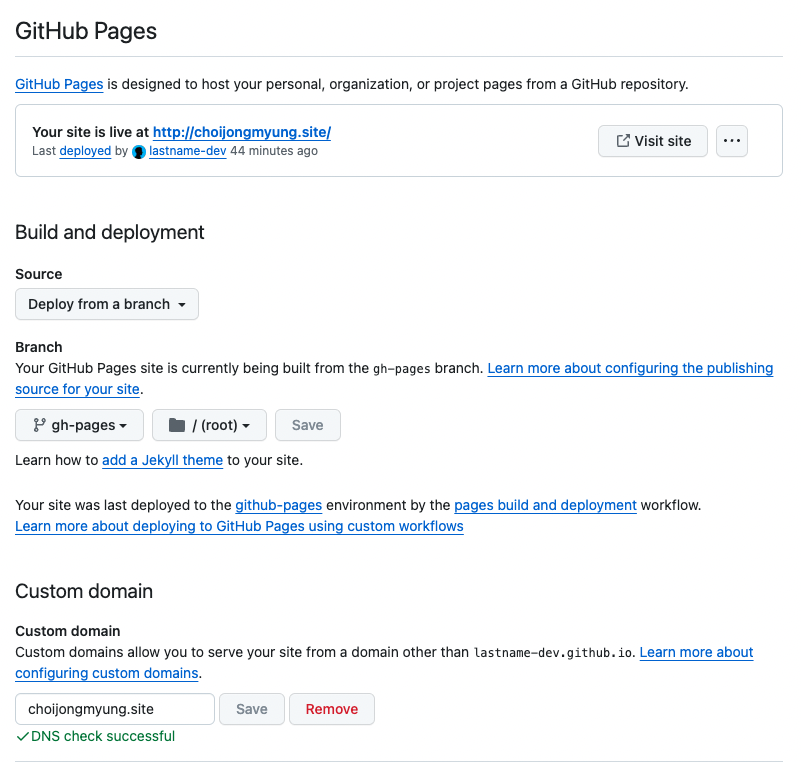
Task: Open the choijongmyung.site live link
Action: click(x=242, y=132)
